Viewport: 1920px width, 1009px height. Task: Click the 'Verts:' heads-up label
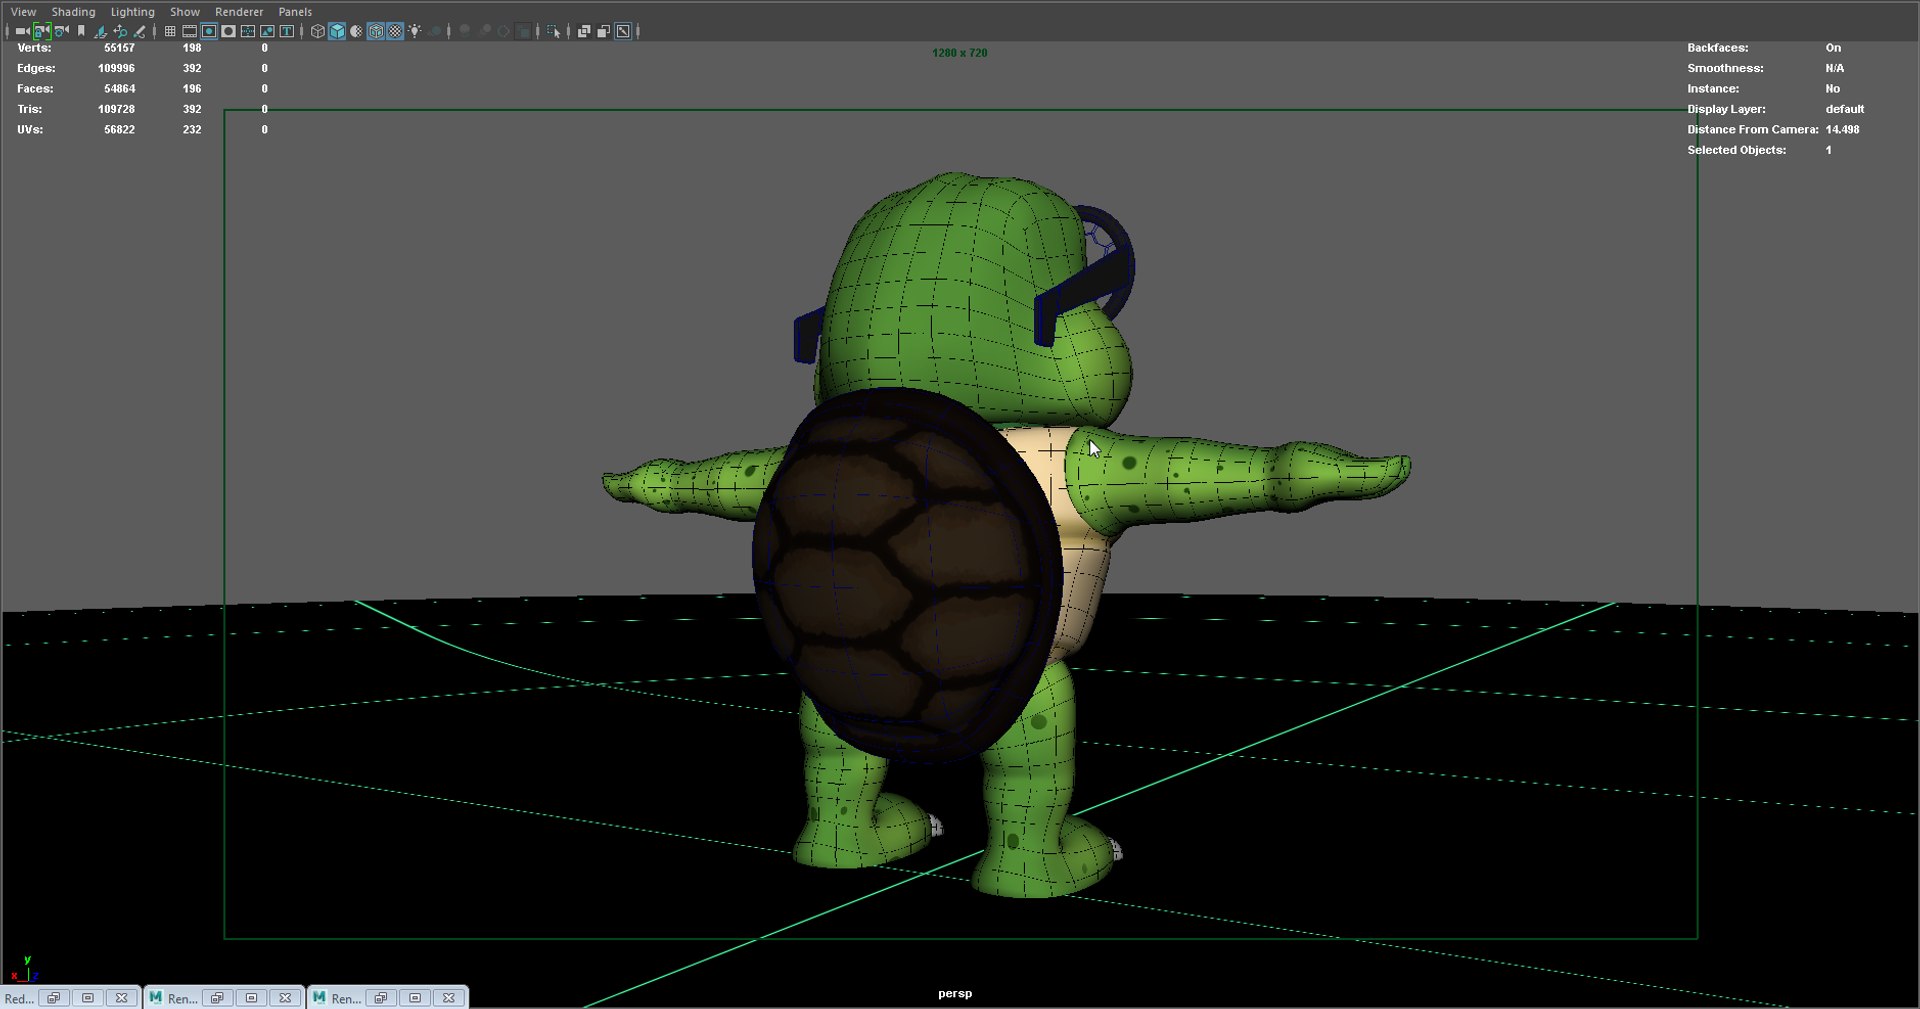click(34, 48)
